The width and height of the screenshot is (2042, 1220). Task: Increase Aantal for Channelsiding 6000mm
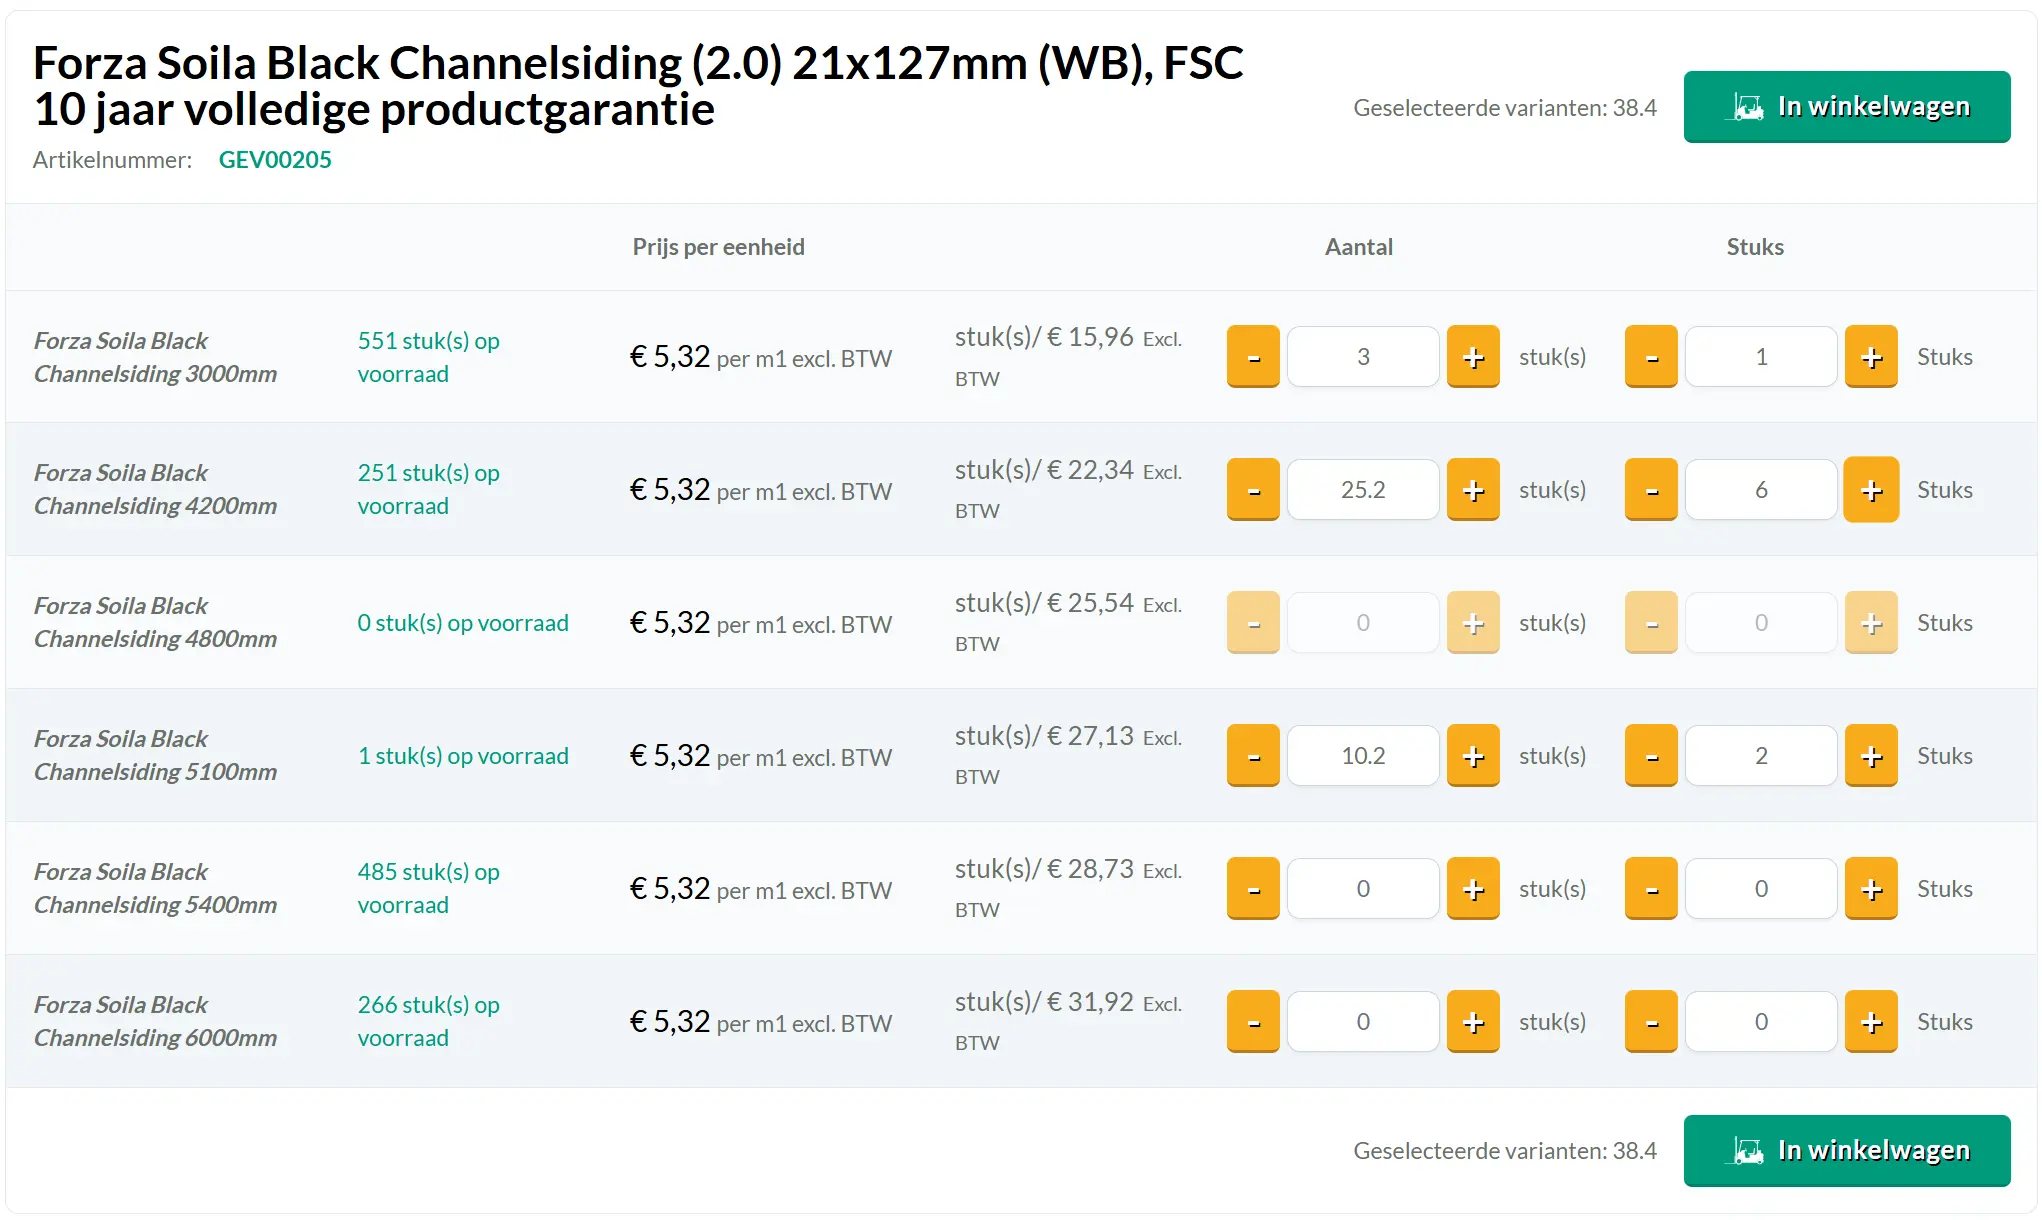coord(1472,1022)
